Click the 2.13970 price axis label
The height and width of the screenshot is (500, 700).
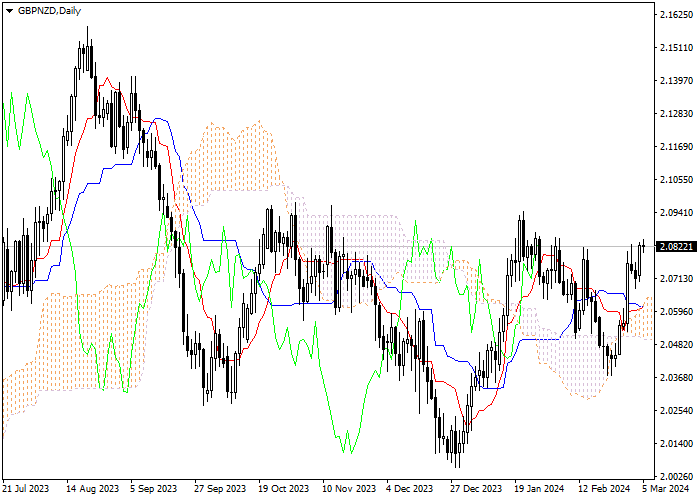pos(676,81)
